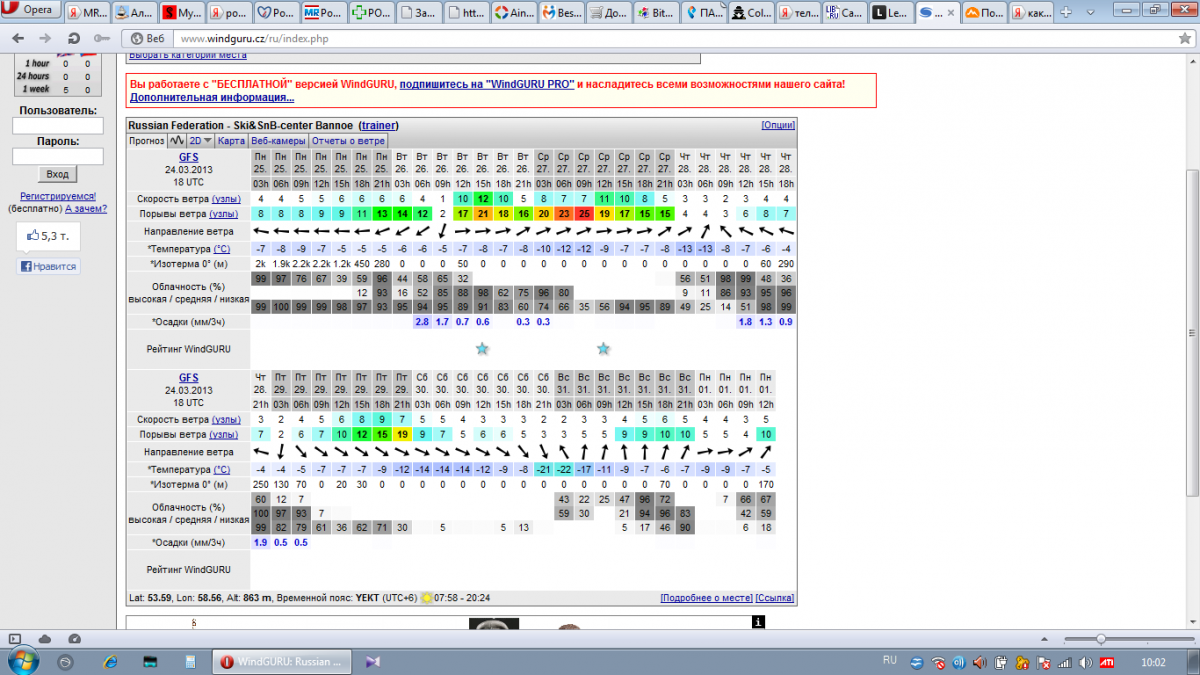Image resolution: width=1200 pixels, height=675 pixels.
Task: Open Дополнительная информация link
Action: (212, 98)
